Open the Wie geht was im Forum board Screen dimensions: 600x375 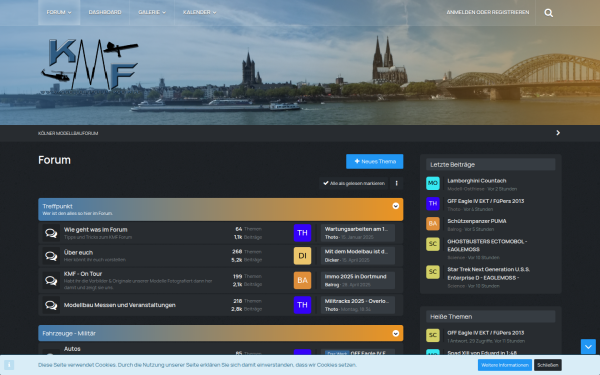tap(96, 230)
